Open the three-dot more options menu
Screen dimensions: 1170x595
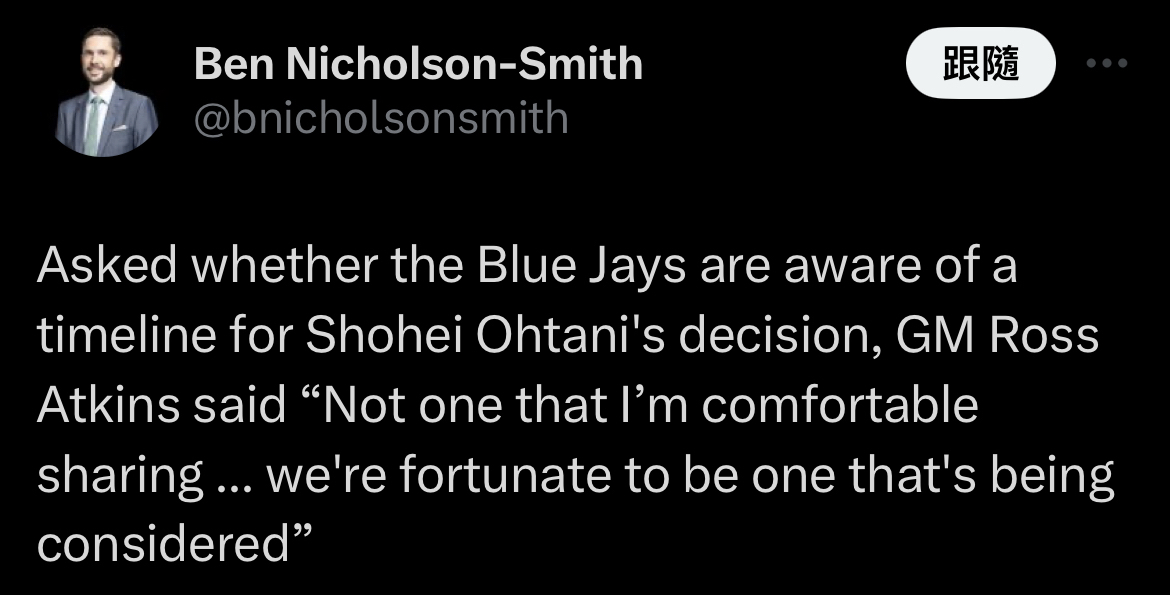coord(1107,63)
